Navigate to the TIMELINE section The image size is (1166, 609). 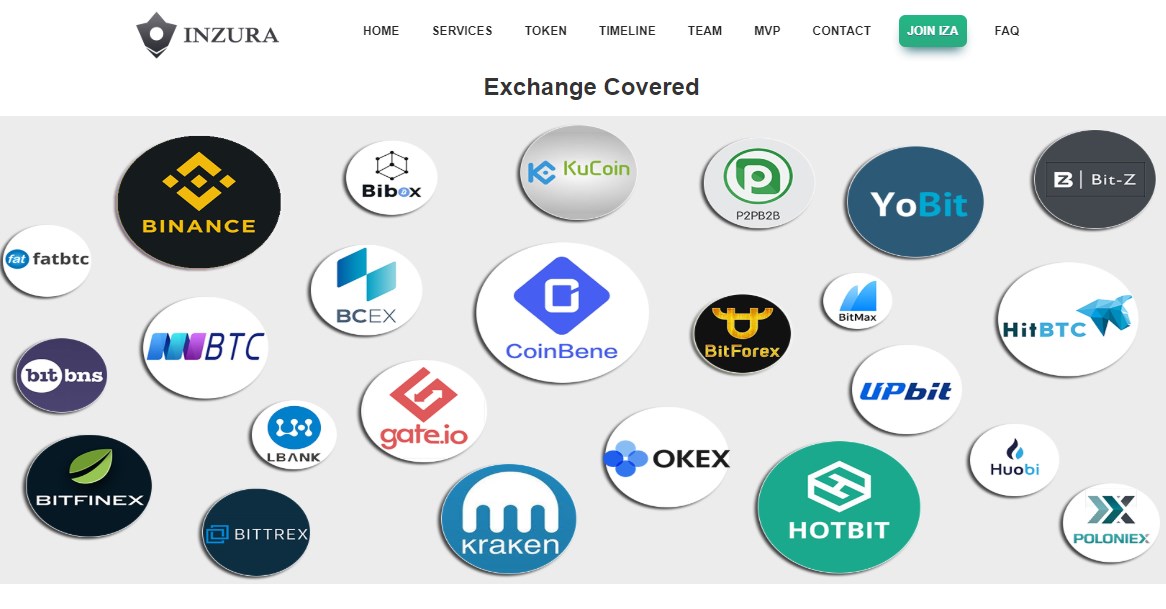(x=628, y=30)
